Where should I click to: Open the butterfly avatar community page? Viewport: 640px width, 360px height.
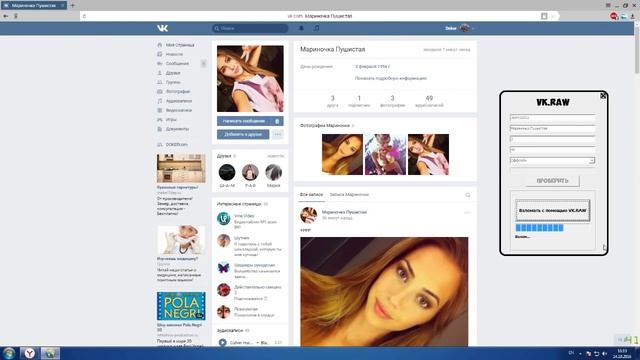[224, 268]
